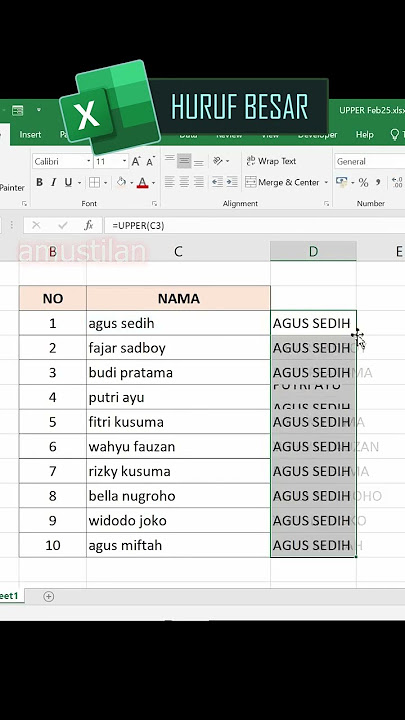Viewport: 405px width, 720px height.
Task: Click the Increase Decimal icon
Action: 398,183
